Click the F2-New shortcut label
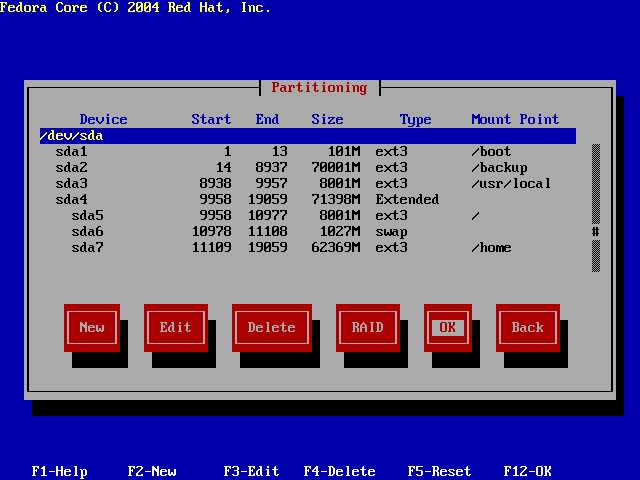This screenshot has width=640, height=480. (x=151, y=471)
